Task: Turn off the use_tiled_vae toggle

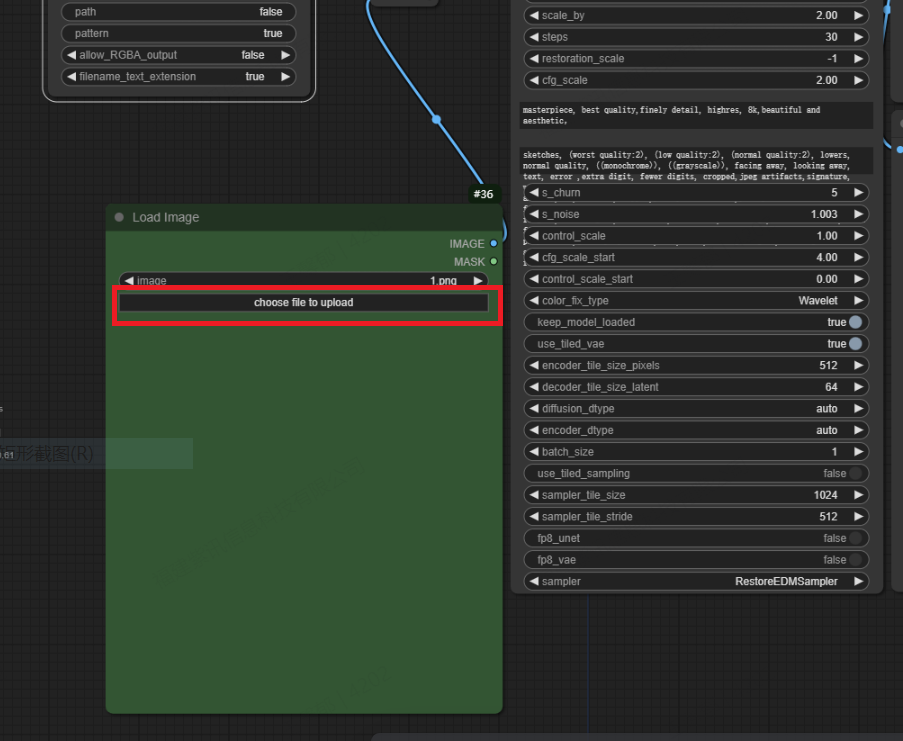Action: (855, 344)
